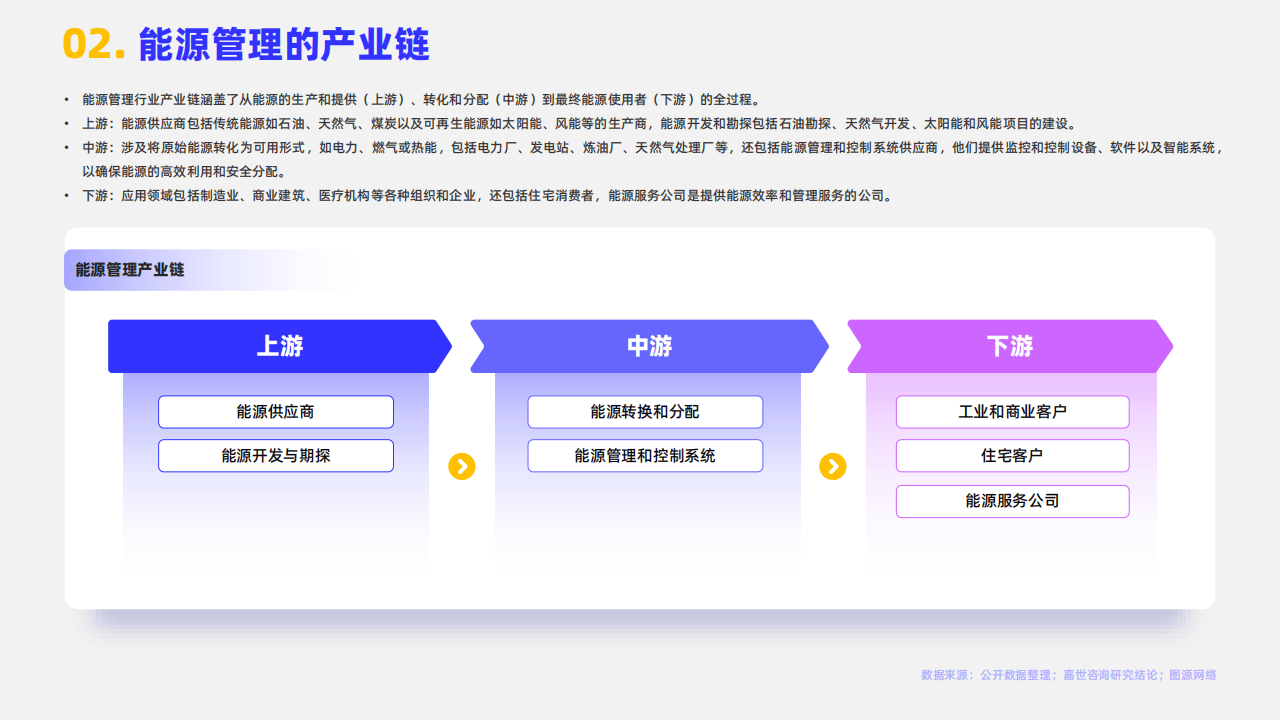Click the first bullet point marker
The image size is (1280, 720).
(68, 98)
